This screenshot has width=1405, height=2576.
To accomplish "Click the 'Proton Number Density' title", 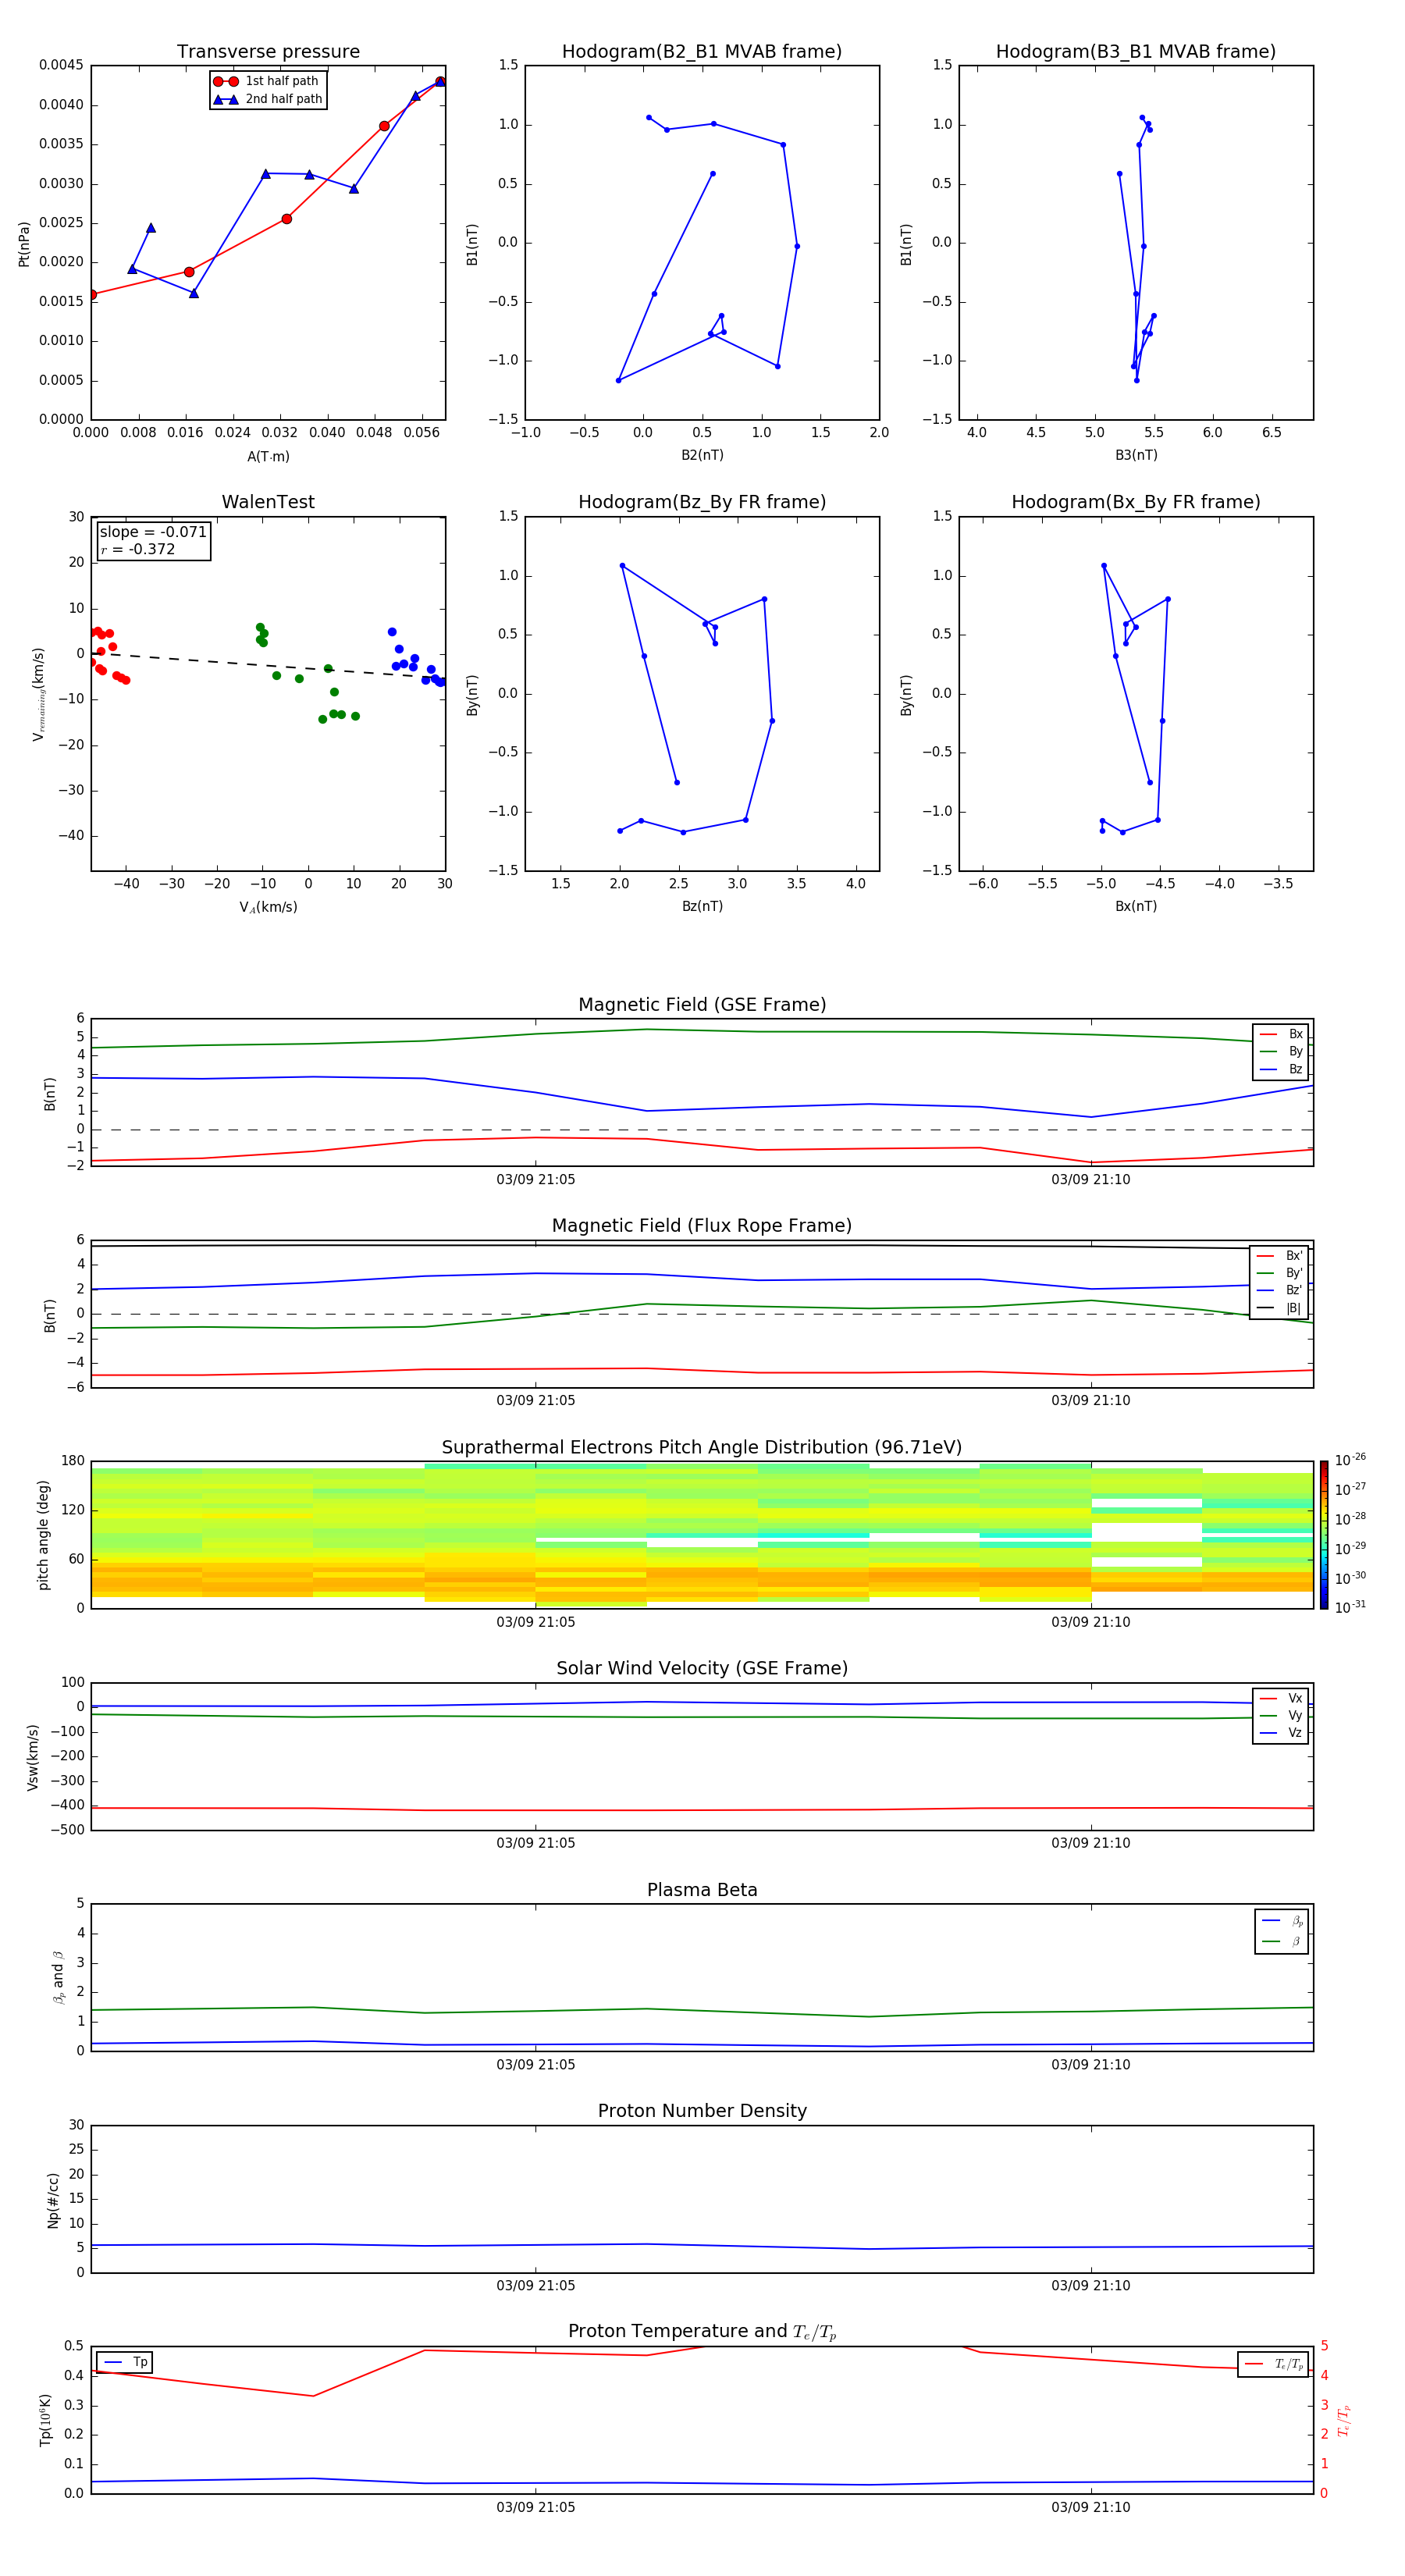I will (702, 2111).
